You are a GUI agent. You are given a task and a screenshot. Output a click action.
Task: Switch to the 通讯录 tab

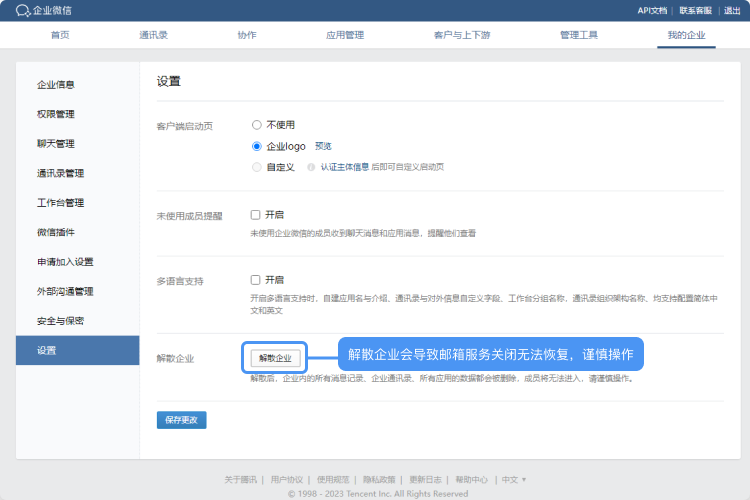(x=153, y=34)
